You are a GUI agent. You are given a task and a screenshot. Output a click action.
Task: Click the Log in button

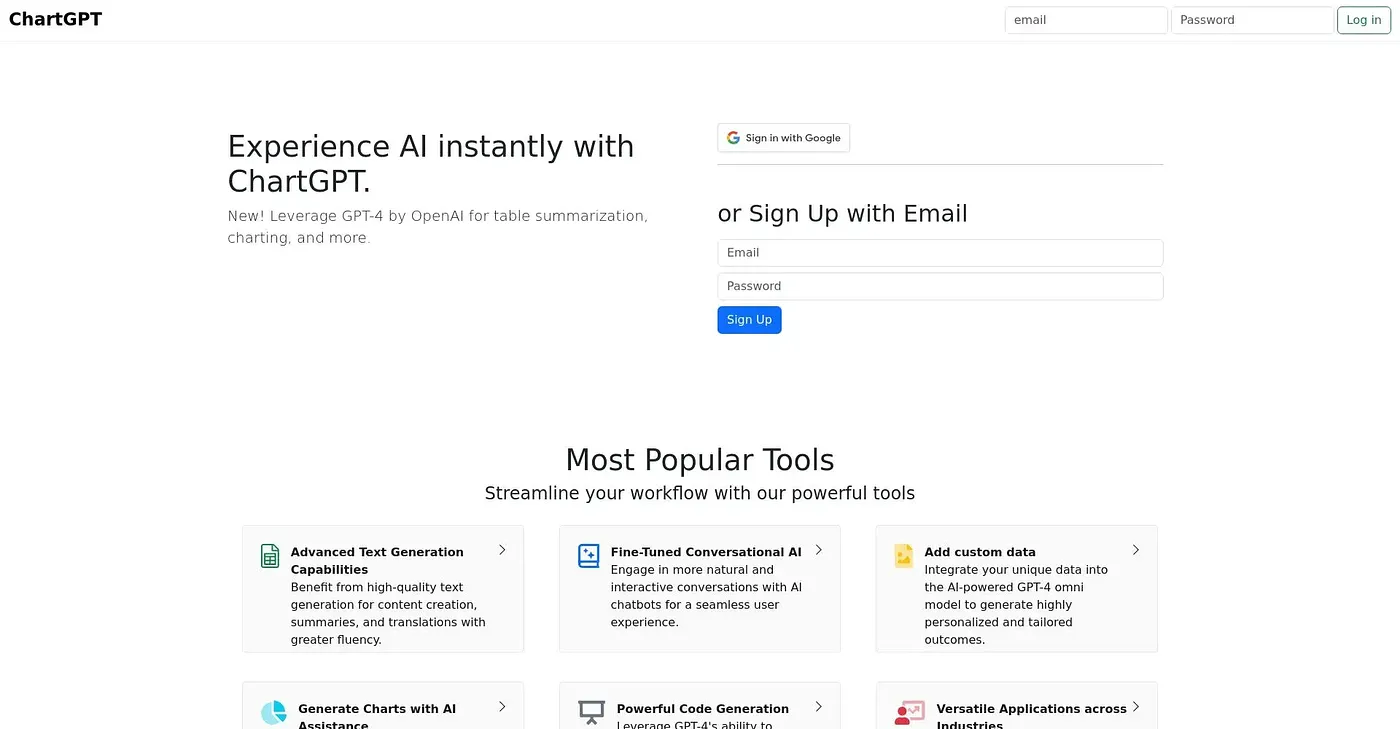tap(1364, 20)
